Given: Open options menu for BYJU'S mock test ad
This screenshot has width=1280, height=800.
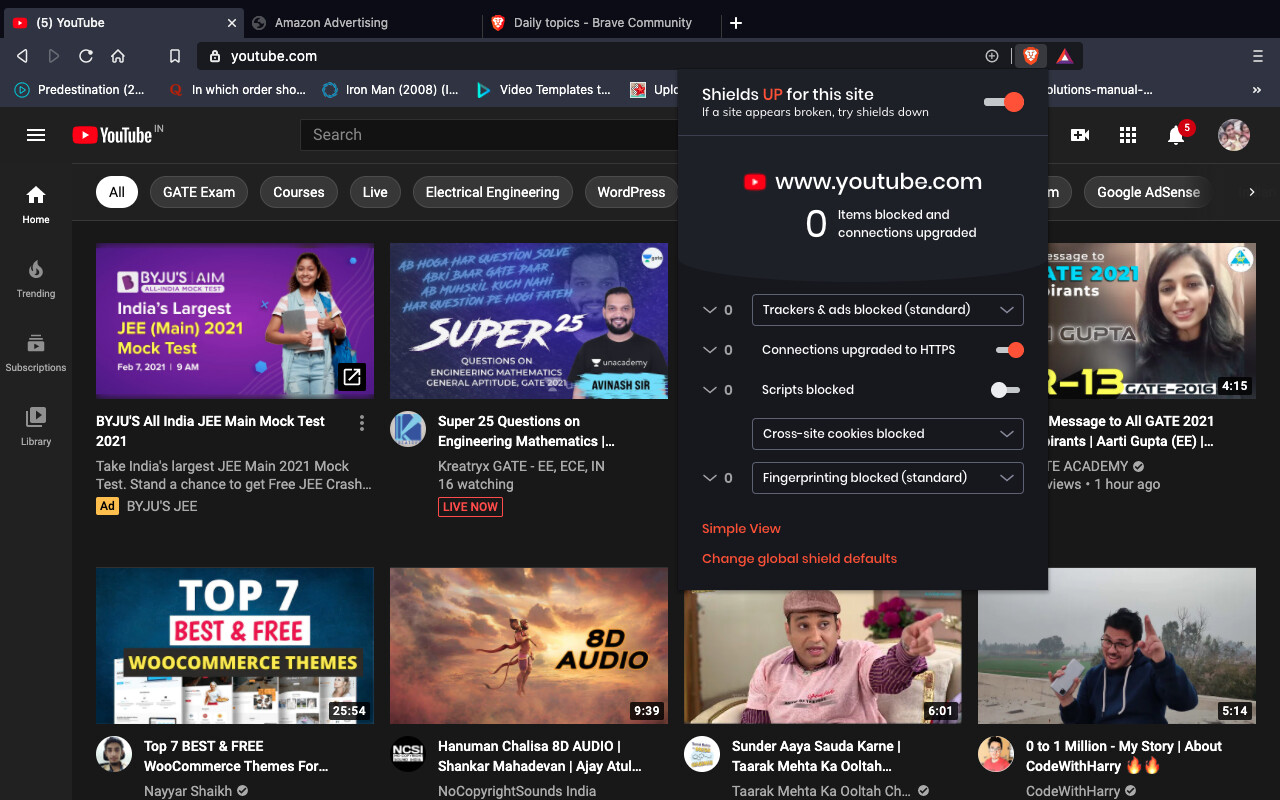Looking at the screenshot, I should coord(362,423).
